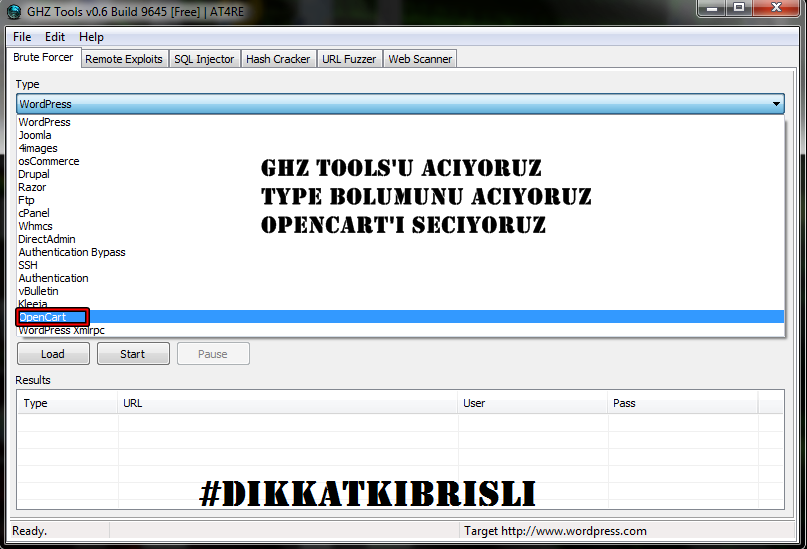Select OpenCart in the Type list
This screenshot has width=807, height=549.
[401, 317]
